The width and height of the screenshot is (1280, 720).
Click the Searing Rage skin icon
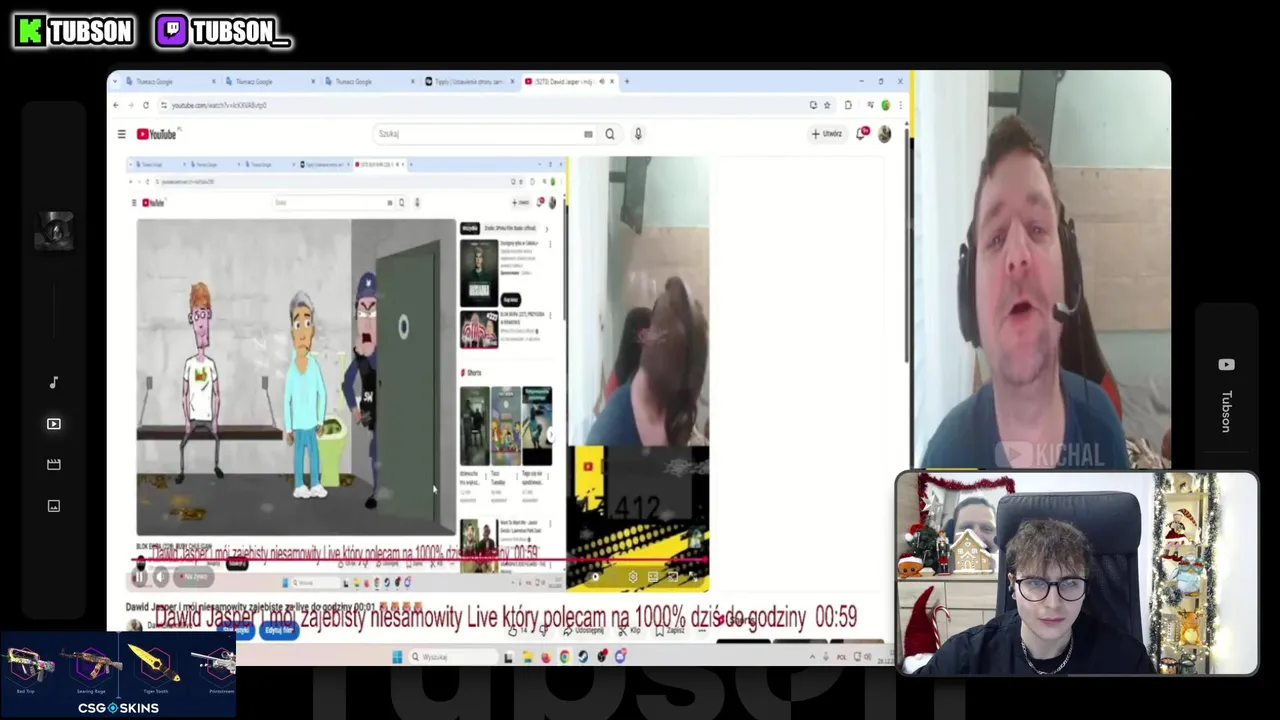(x=91, y=663)
